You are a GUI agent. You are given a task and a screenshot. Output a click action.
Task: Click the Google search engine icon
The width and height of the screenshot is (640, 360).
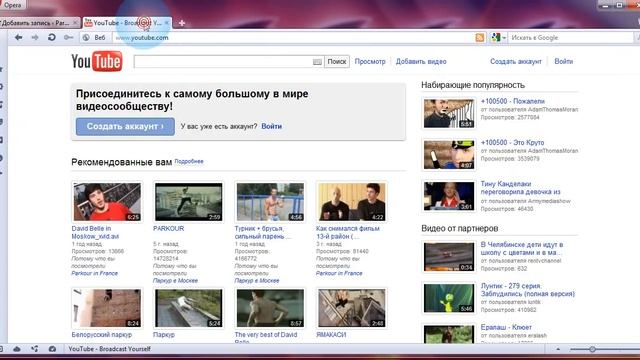click(x=496, y=38)
